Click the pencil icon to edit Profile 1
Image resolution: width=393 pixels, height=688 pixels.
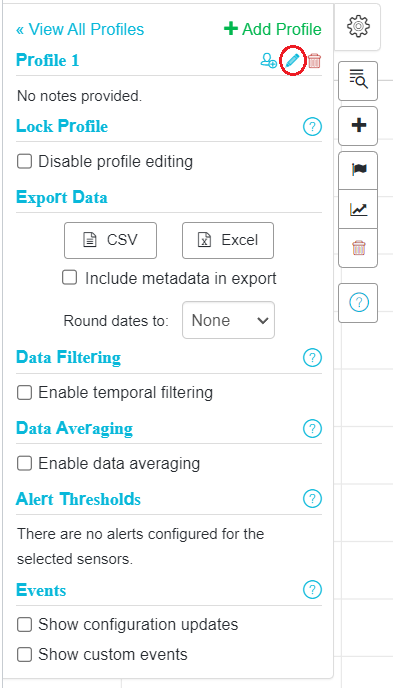[292, 61]
